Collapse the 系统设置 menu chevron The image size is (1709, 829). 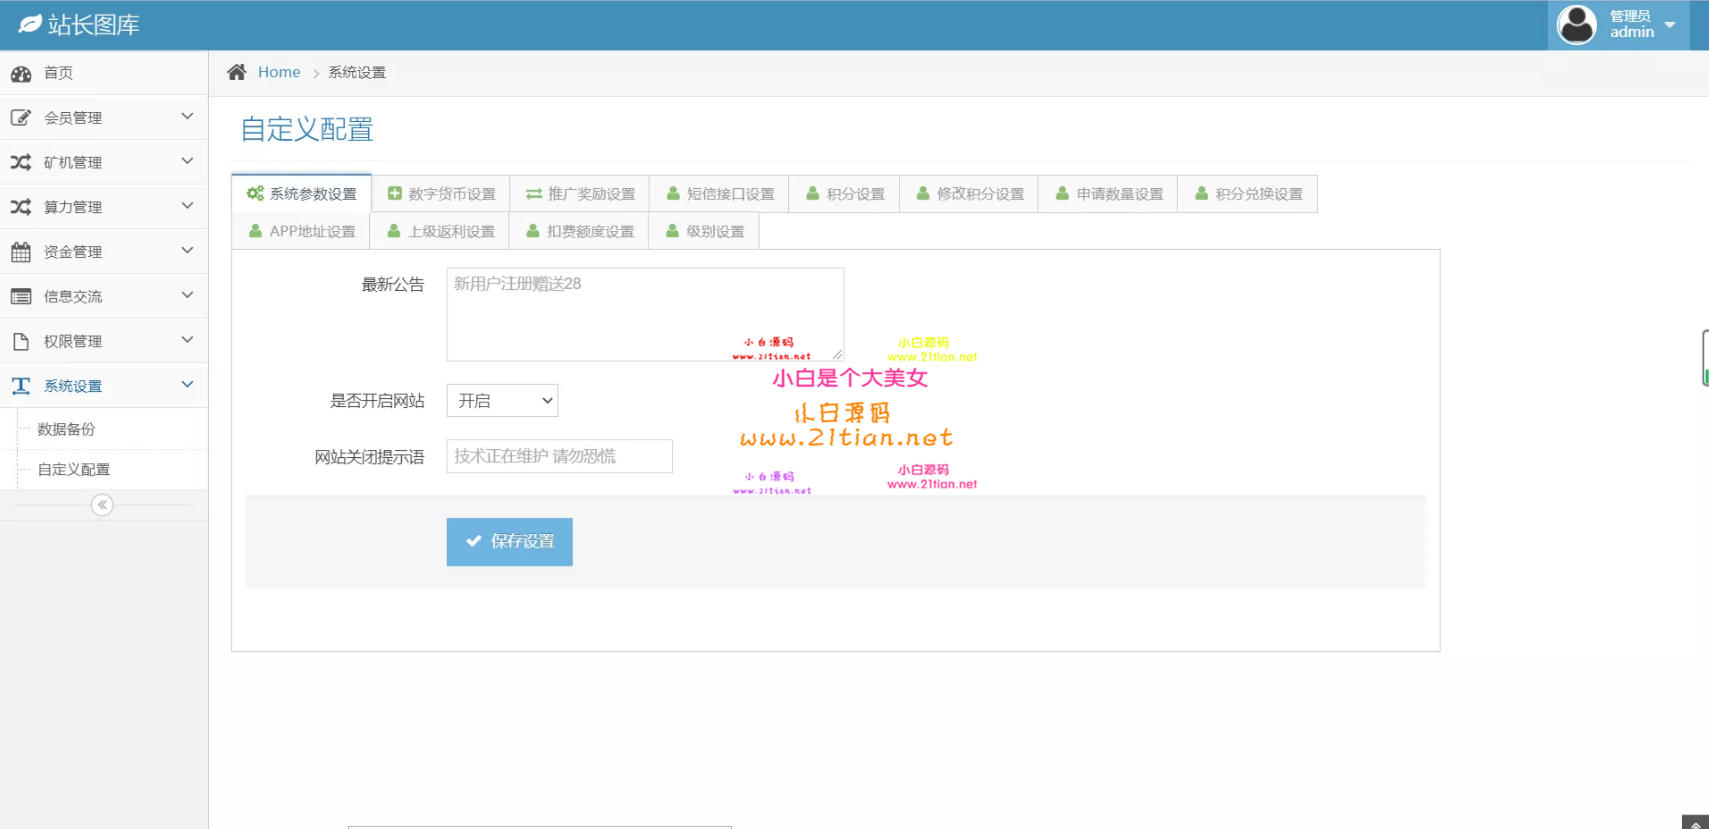(x=187, y=385)
